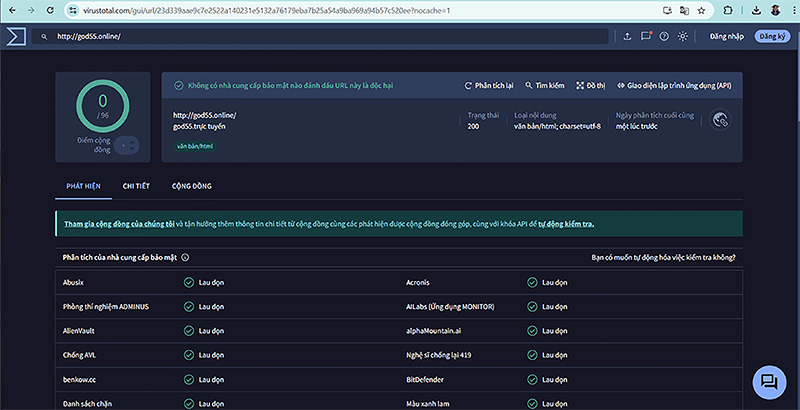The image size is (800, 410).
Task: Open the floating chat bubble button
Action: pyautogui.click(x=769, y=382)
